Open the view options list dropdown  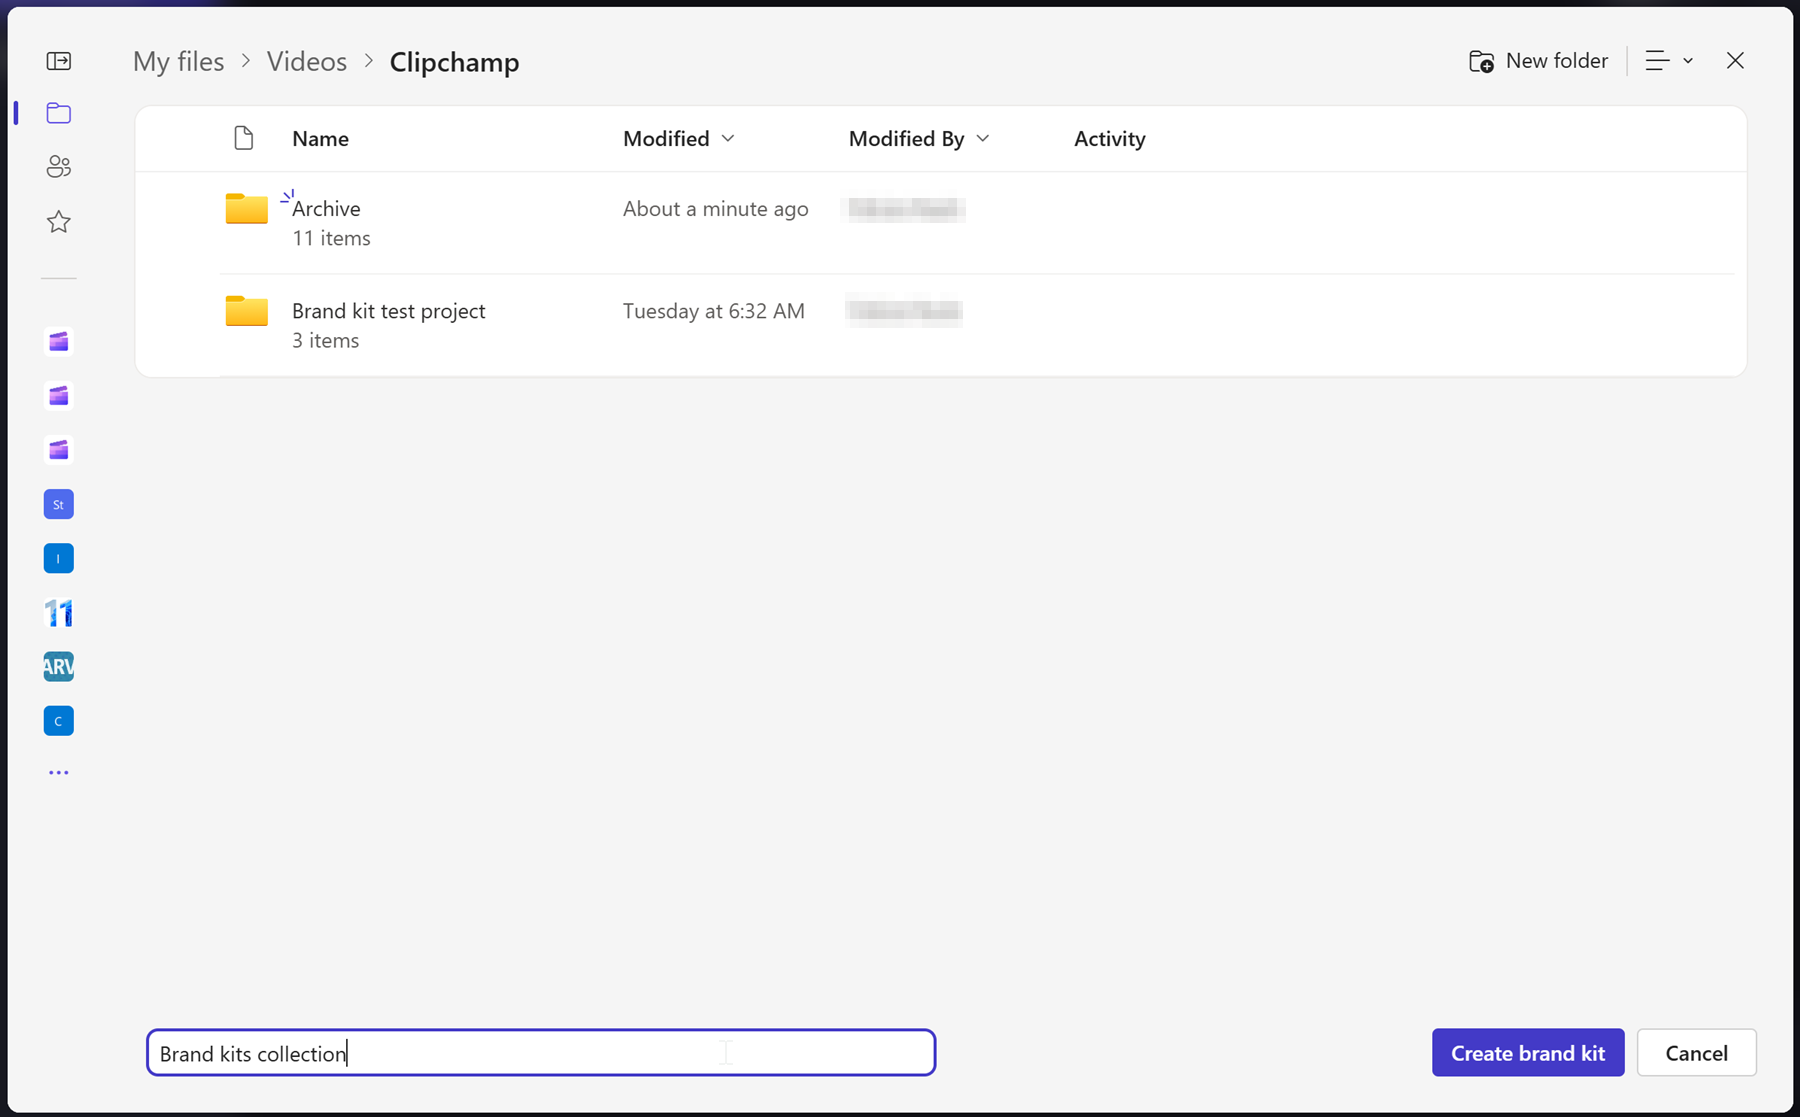coord(1667,61)
